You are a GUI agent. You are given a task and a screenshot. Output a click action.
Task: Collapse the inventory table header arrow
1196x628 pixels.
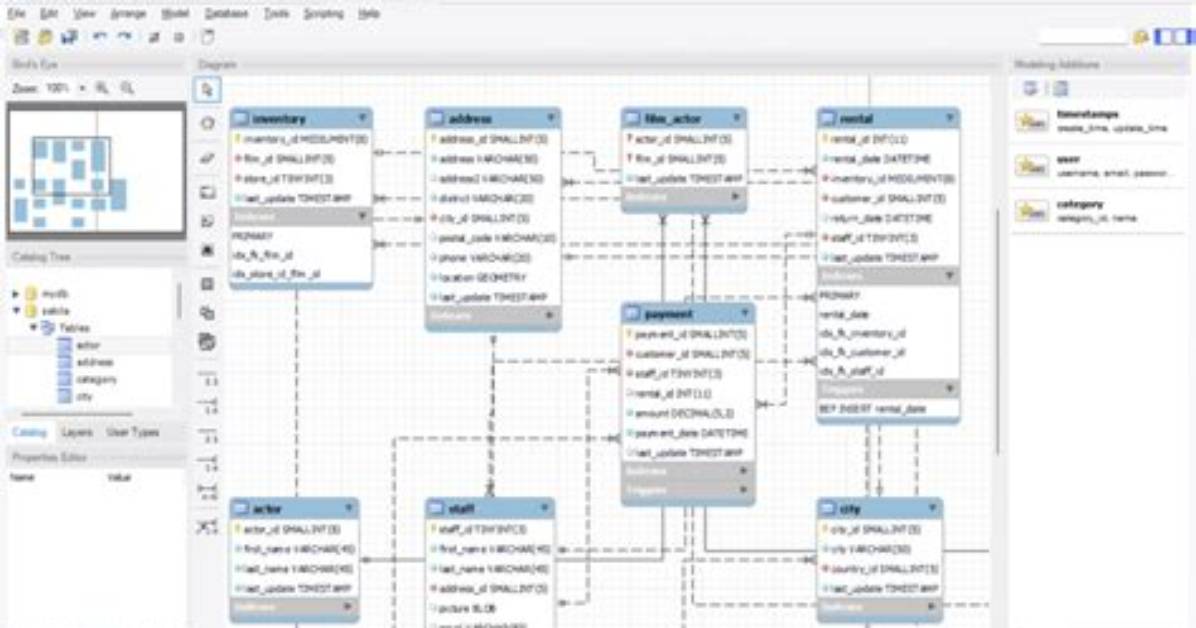point(362,118)
